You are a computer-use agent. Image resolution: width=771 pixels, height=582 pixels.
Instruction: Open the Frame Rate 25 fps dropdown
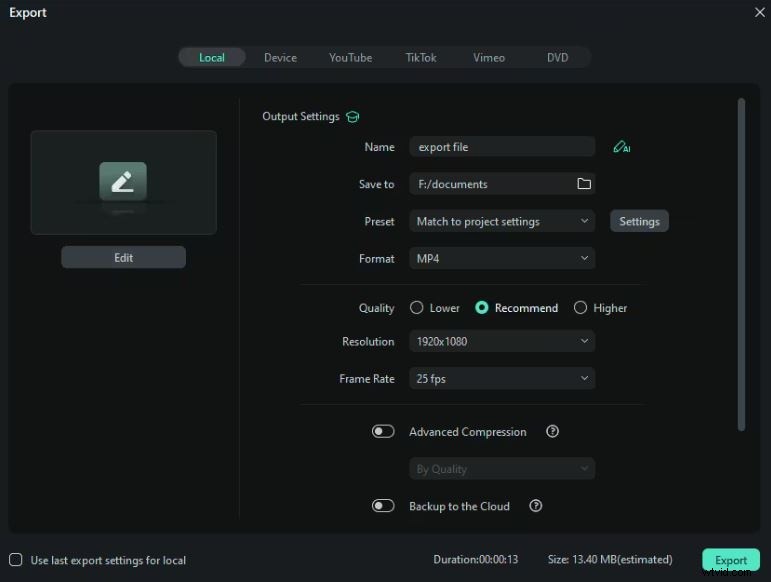502,378
